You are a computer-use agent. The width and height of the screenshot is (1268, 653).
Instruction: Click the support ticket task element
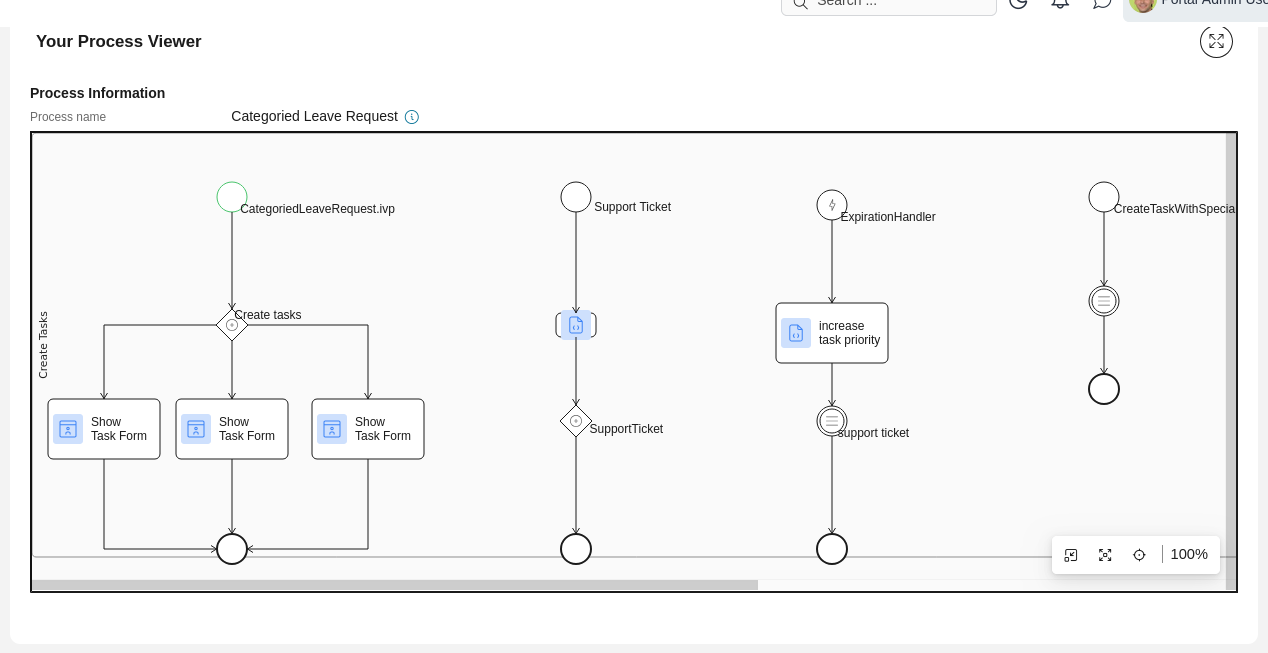(x=832, y=421)
